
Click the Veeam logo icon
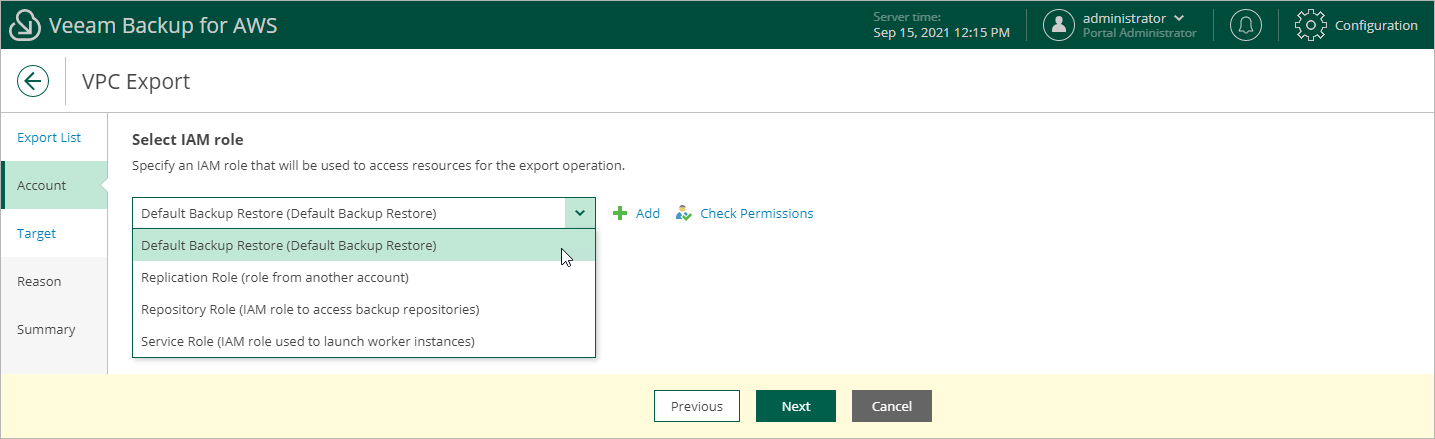pyautogui.click(x=24, y=25)
